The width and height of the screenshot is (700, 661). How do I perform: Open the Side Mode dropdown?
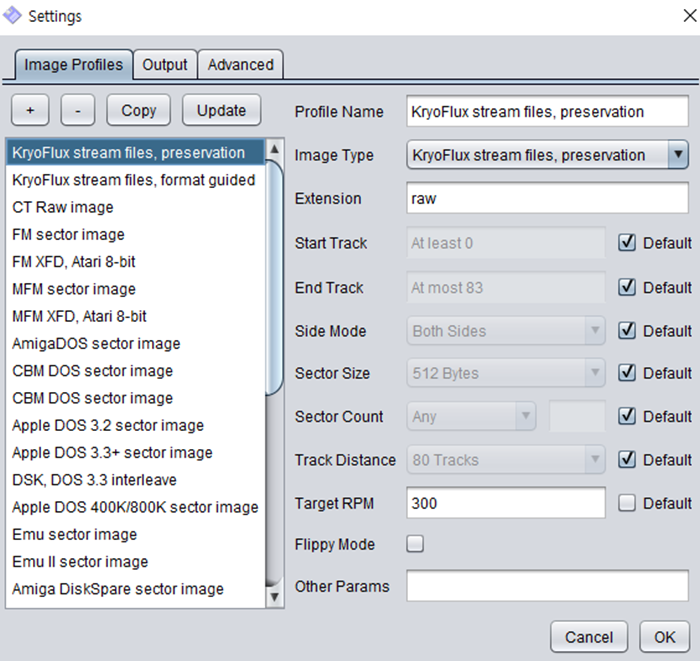(x=506, y=331)
